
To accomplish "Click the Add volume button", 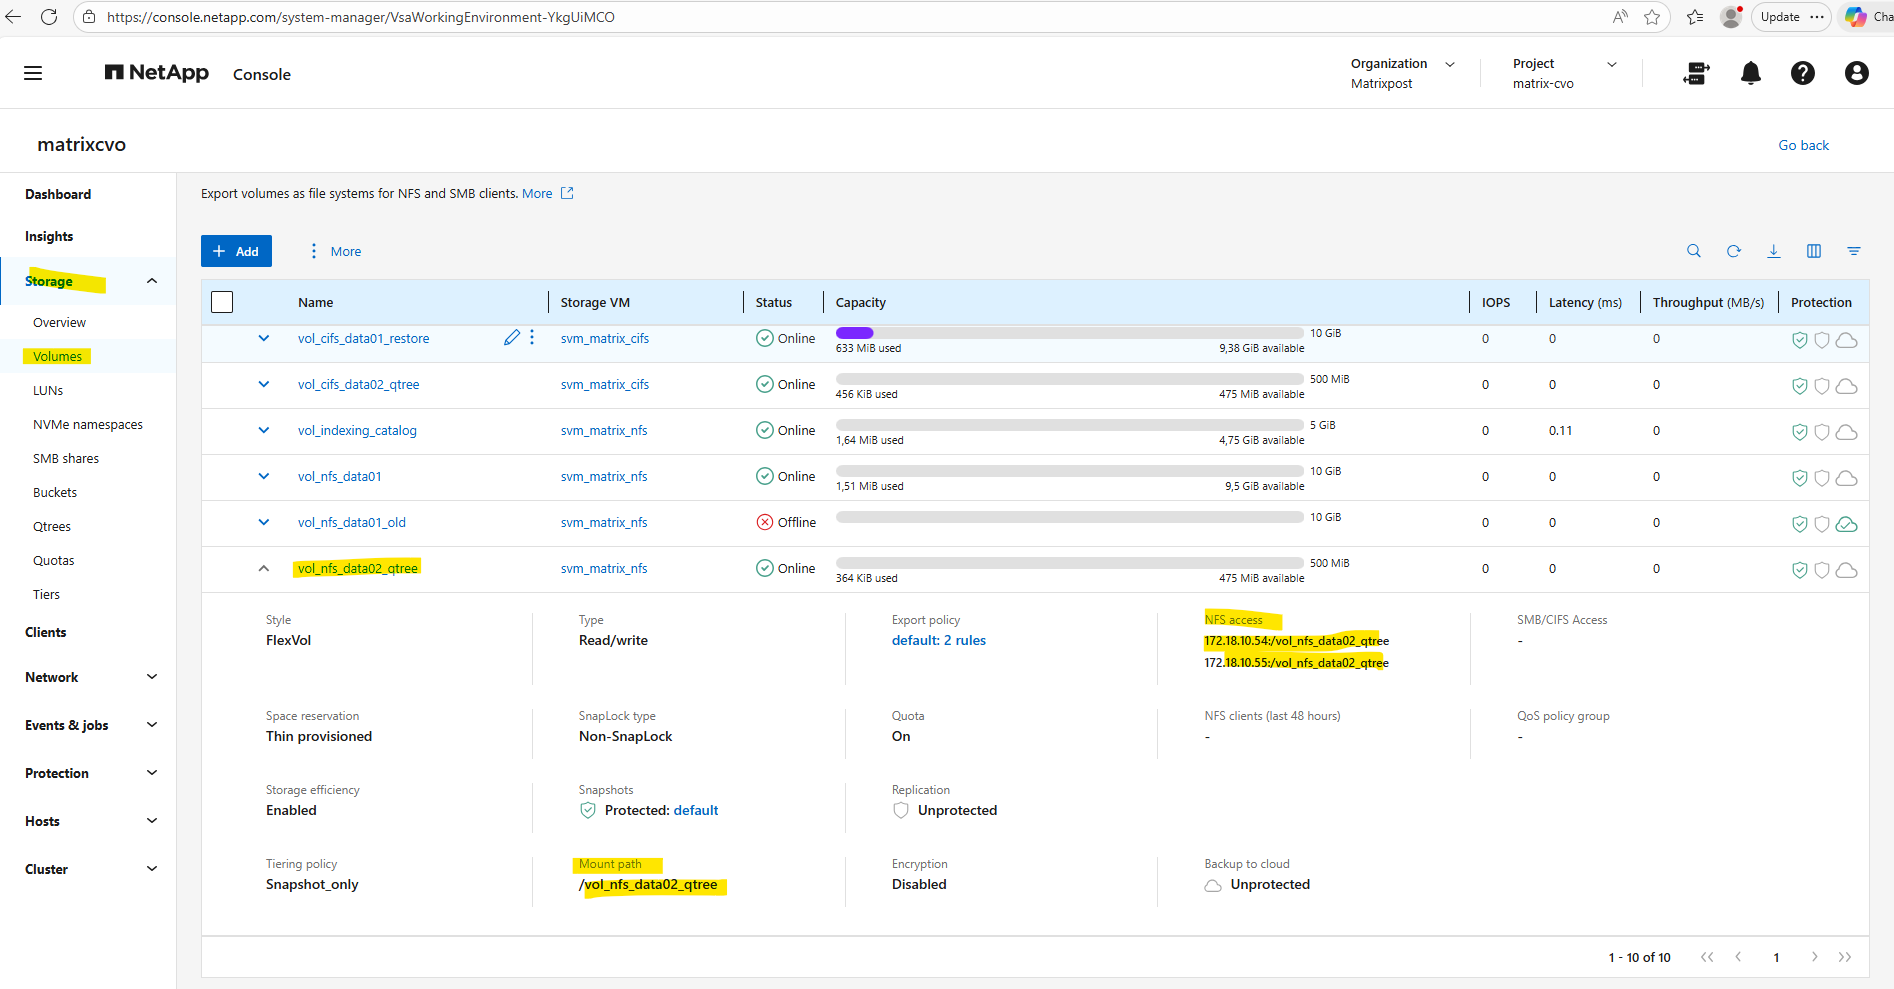I will click(x=236, y=251).
